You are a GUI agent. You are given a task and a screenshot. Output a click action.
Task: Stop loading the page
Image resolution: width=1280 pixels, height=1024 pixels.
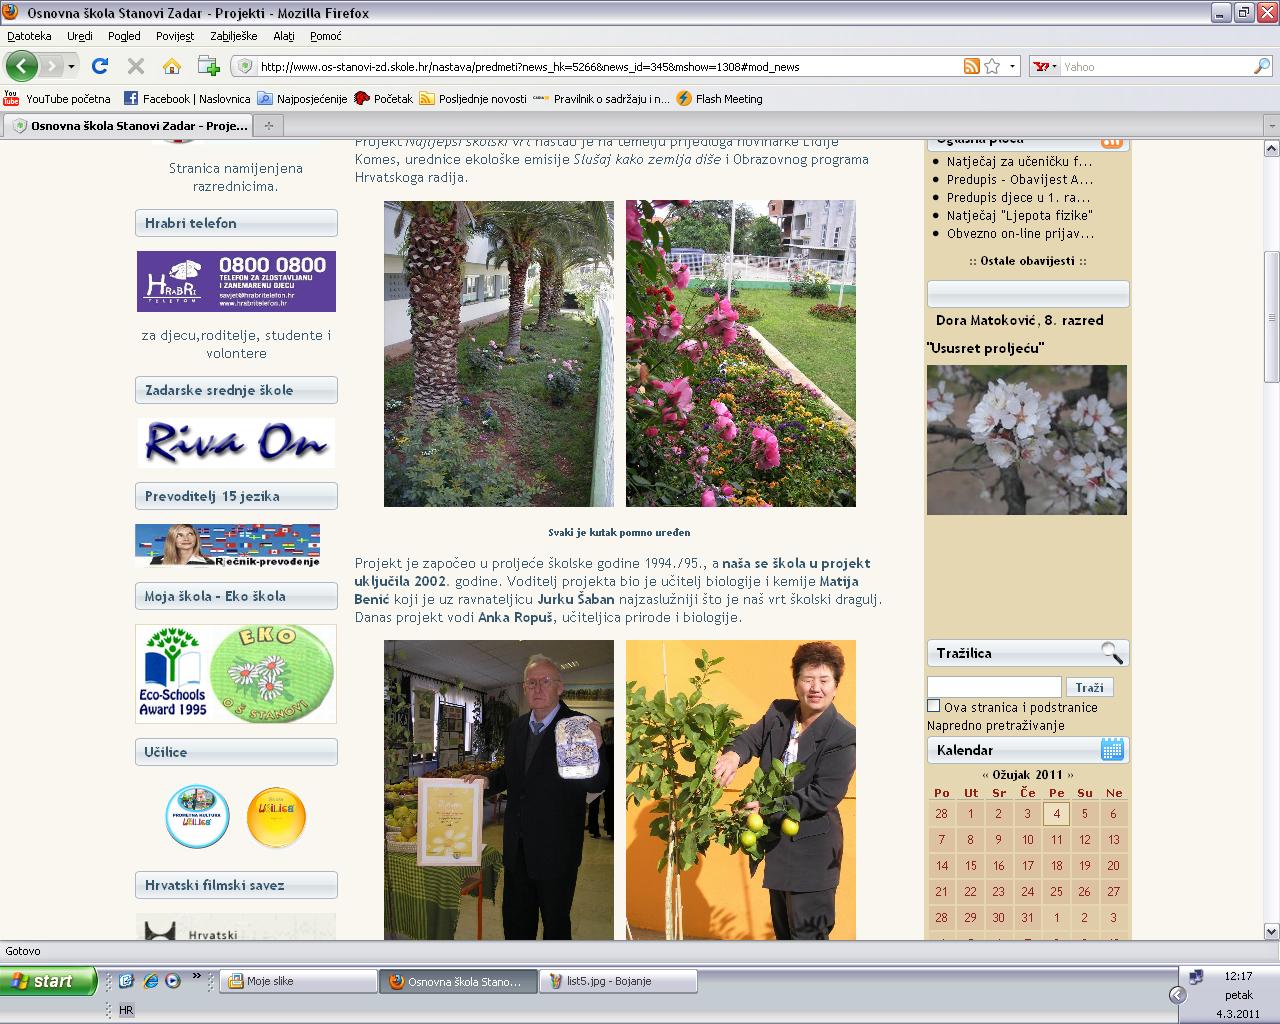[x=136, y=66]
